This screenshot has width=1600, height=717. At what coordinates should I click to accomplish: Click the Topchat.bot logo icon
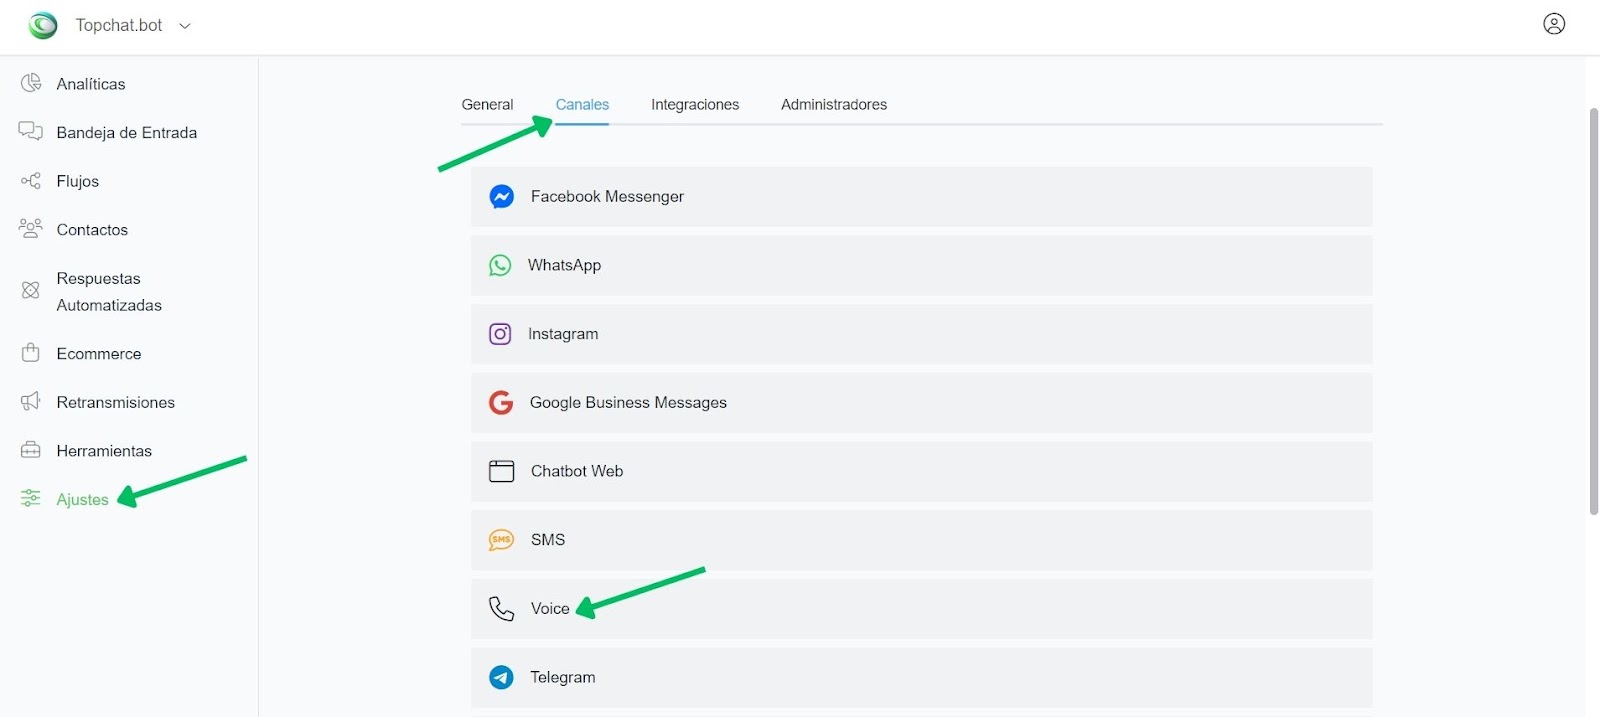point(43,26)
